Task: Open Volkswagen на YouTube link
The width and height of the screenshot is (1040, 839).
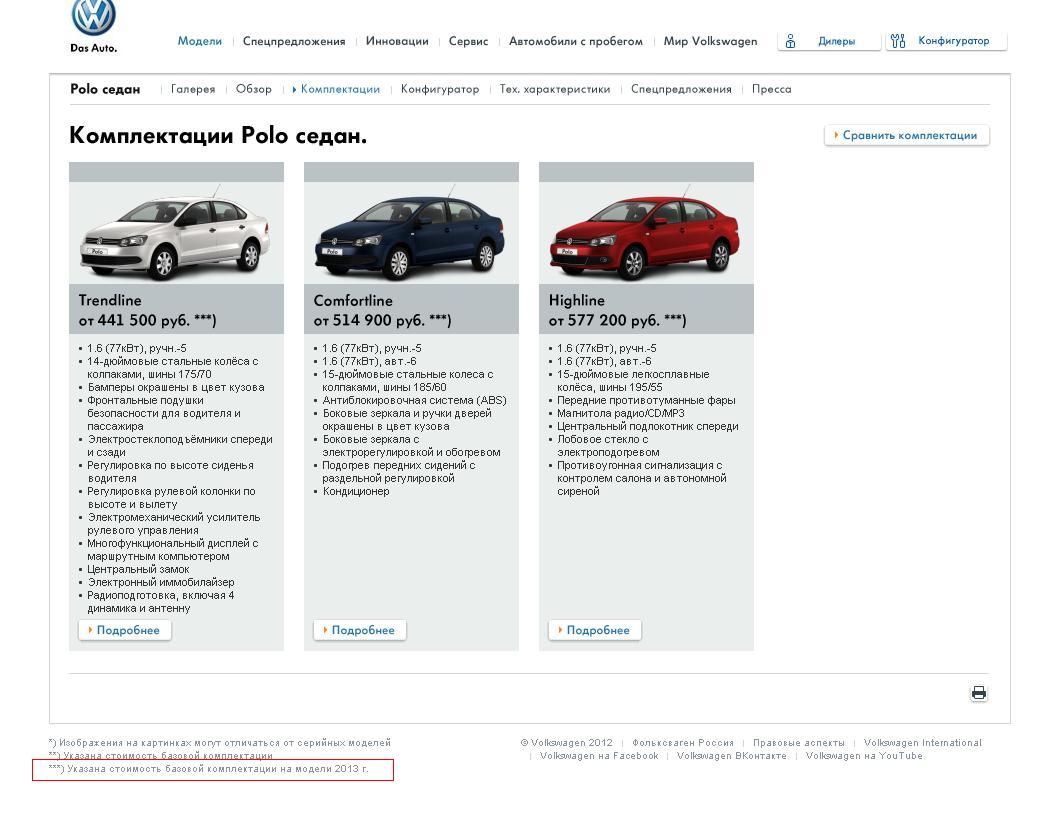Action: tap(864, 755)
